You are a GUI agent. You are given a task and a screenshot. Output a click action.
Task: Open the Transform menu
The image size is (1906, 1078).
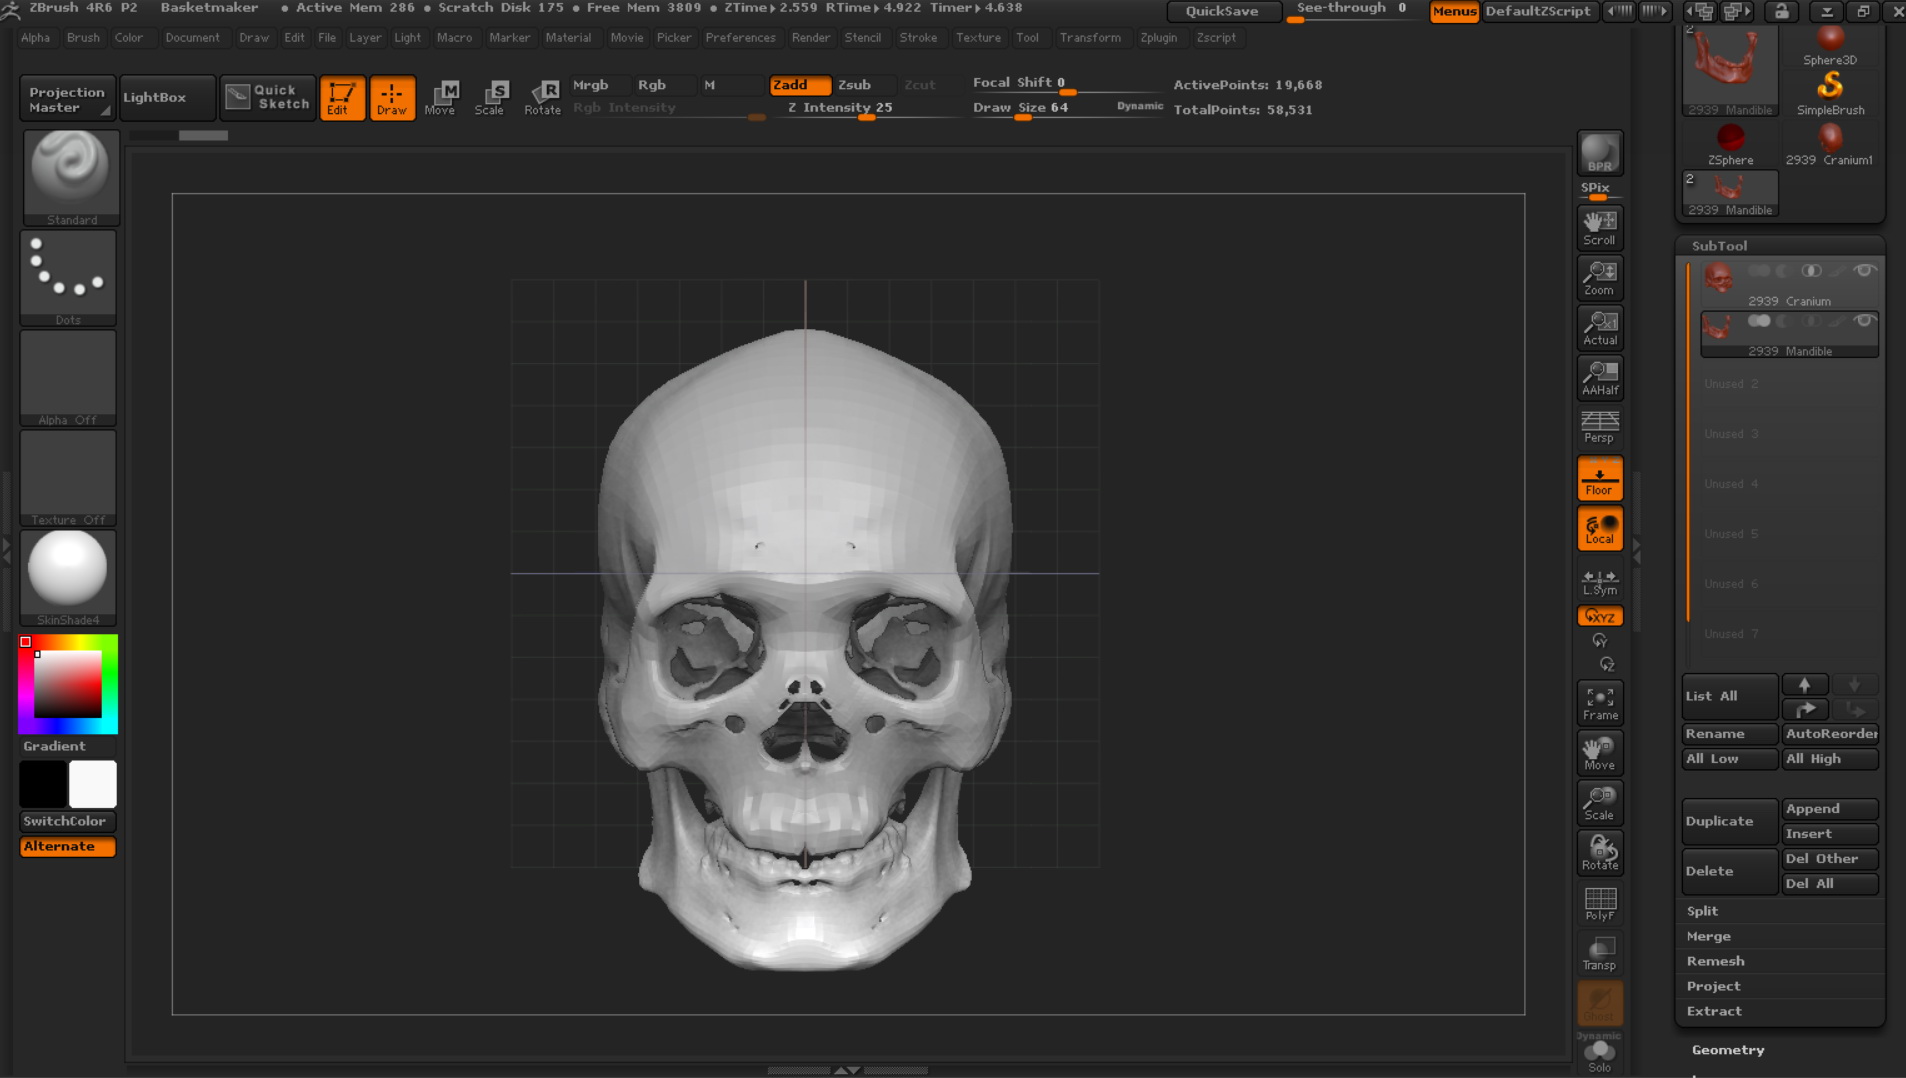pos(1090,37)
